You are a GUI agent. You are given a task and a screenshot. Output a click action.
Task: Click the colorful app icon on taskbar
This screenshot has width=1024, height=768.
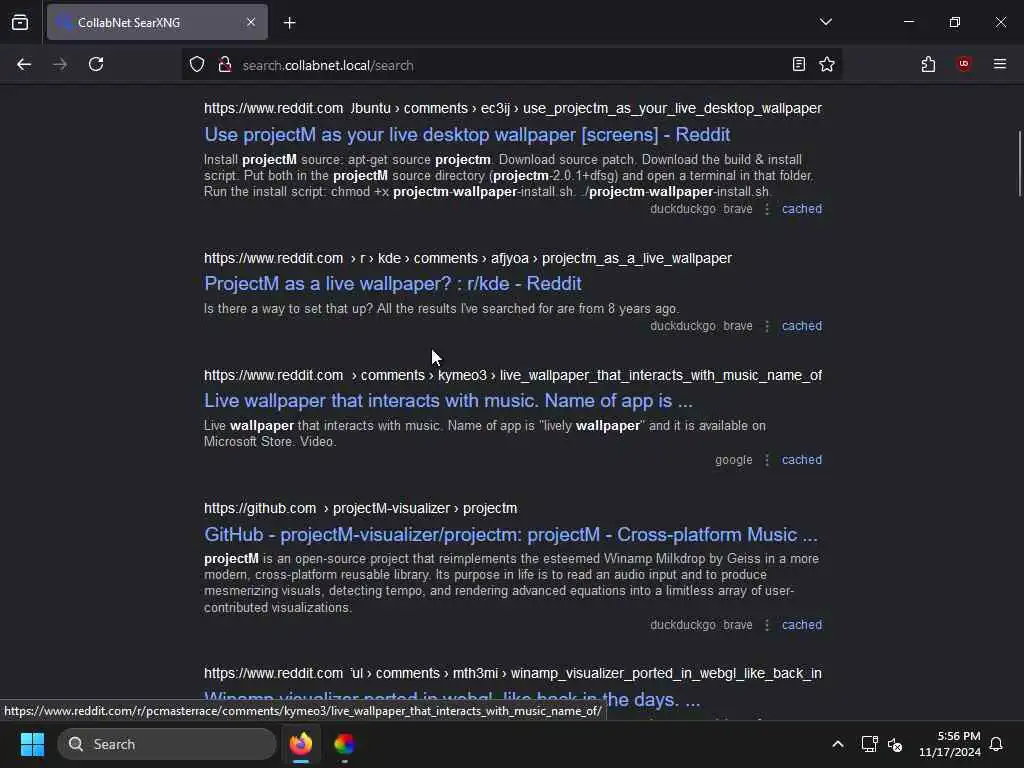tap(344, 744)
